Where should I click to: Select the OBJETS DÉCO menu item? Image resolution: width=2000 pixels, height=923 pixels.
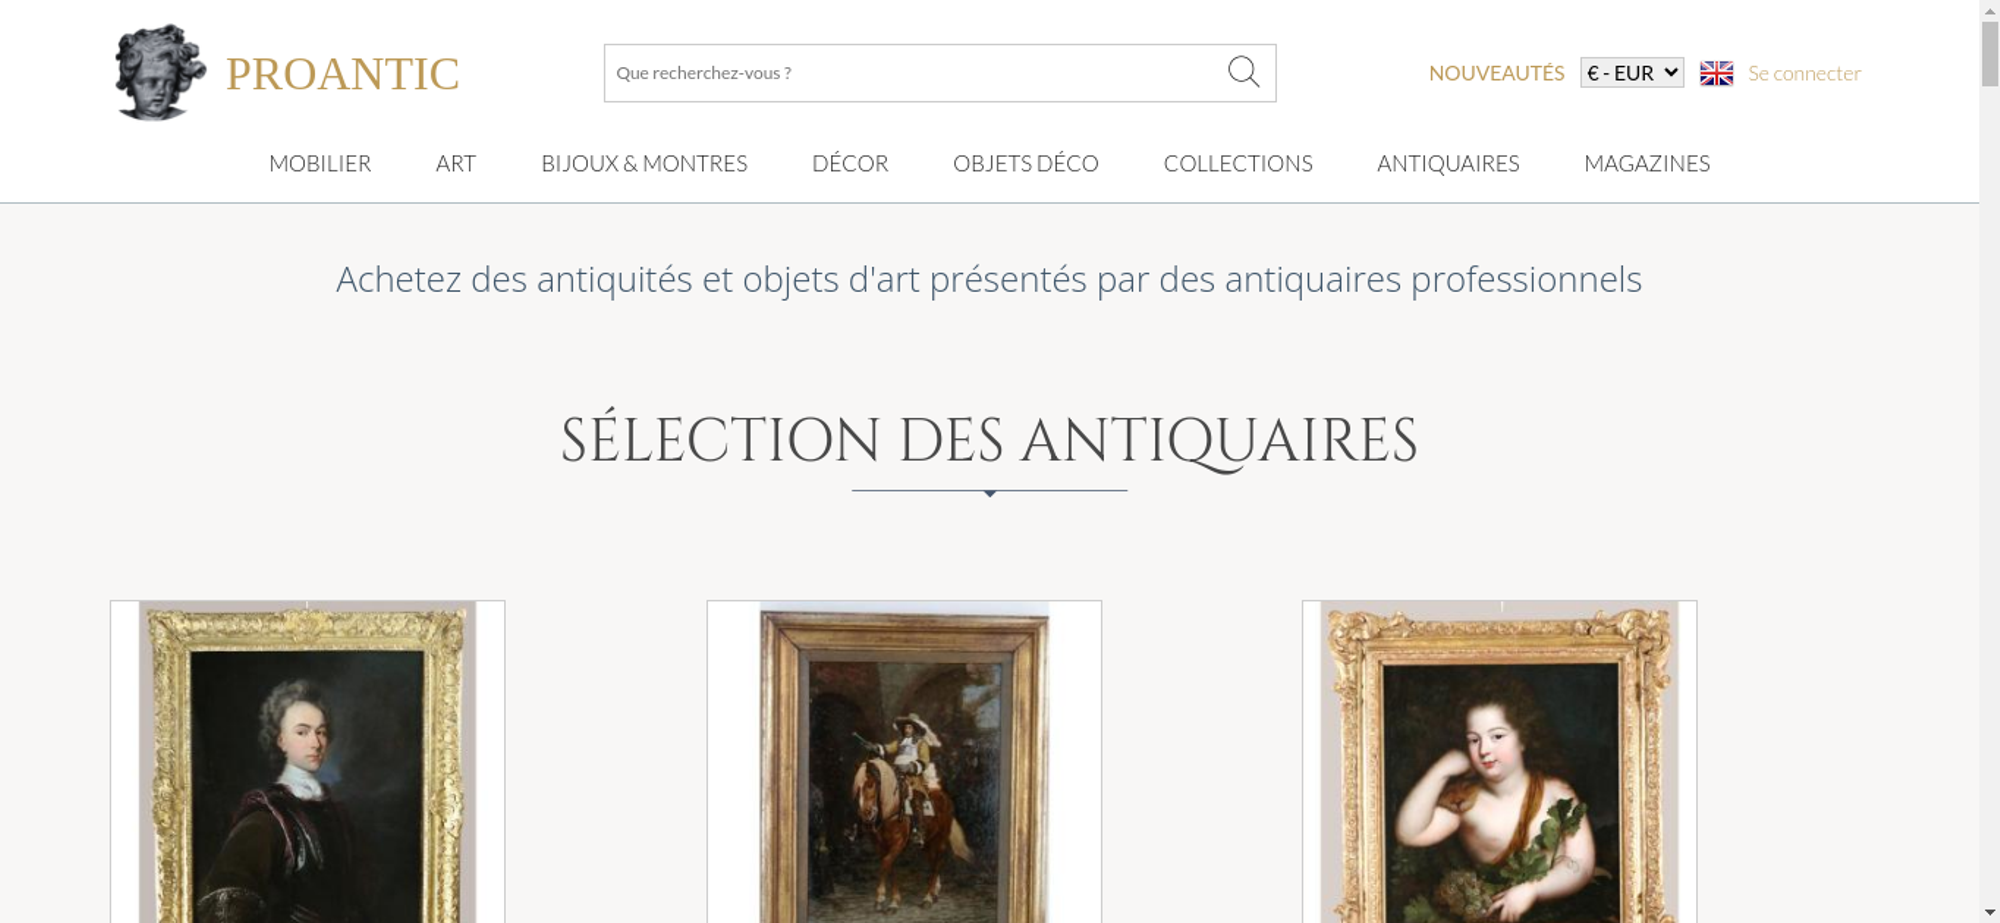point(1026,163)
